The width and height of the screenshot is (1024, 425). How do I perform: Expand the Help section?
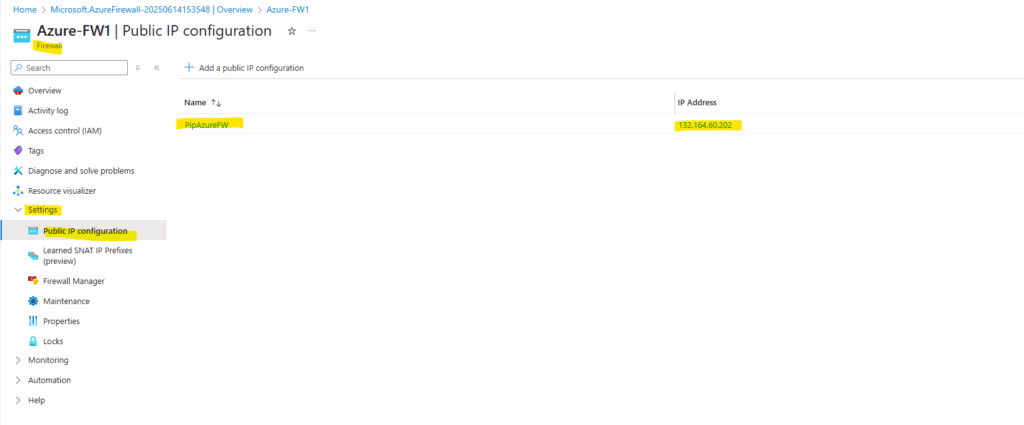[18, 400]
